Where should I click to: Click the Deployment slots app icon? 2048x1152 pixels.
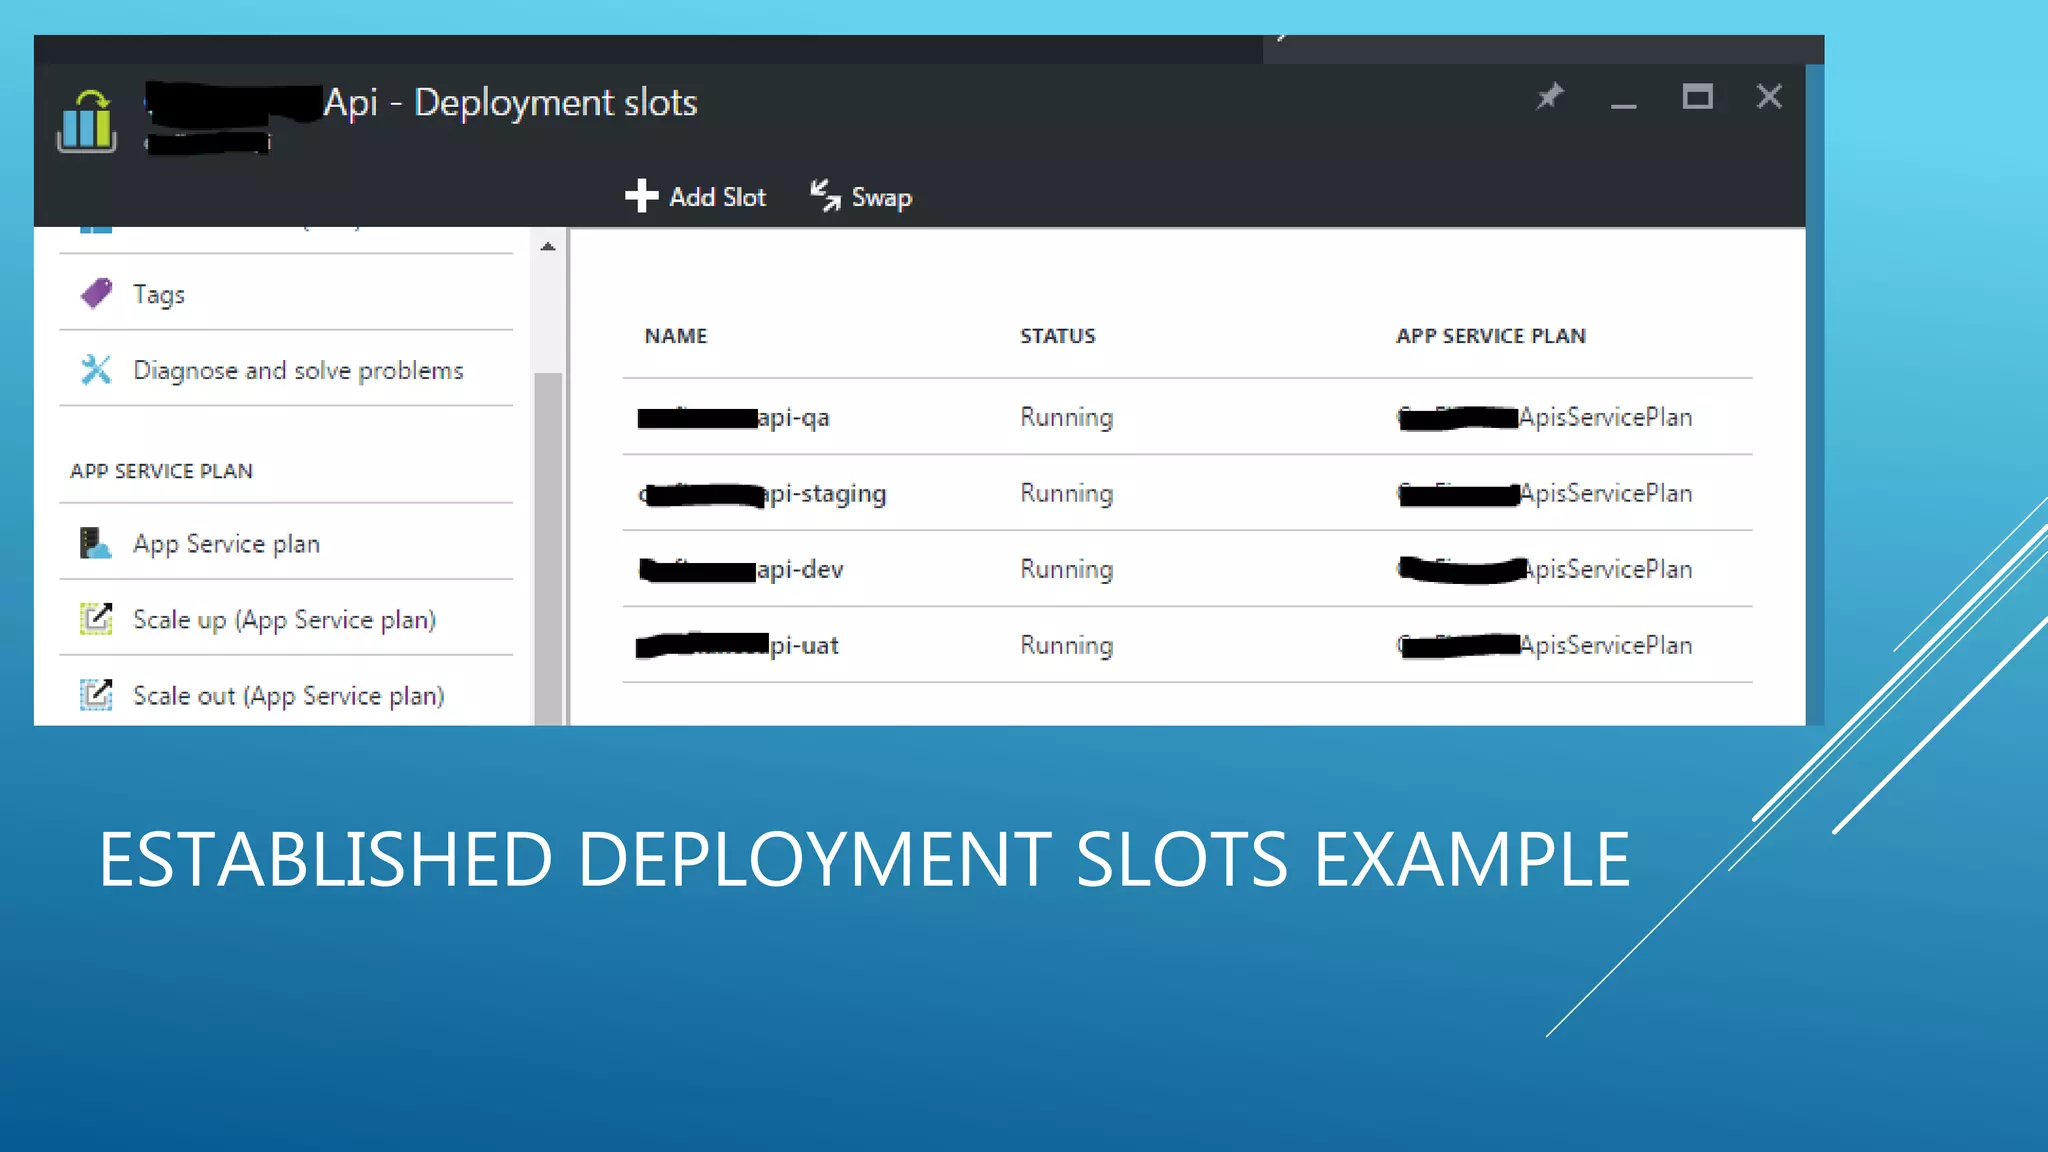coord(87,121)
